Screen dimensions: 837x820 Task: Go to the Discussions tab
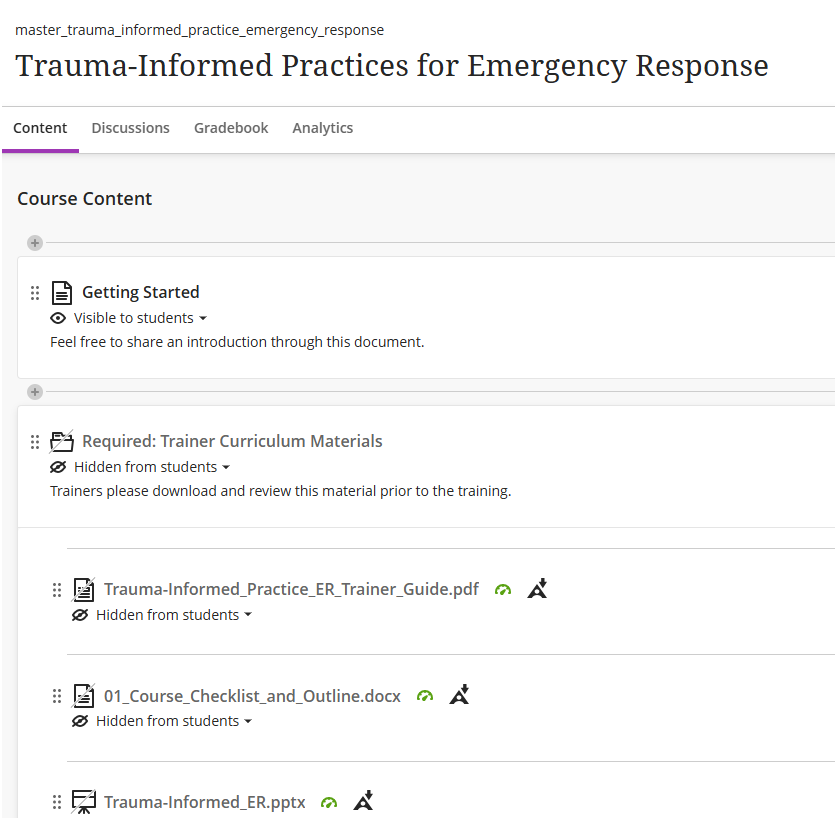coord(131,128)
